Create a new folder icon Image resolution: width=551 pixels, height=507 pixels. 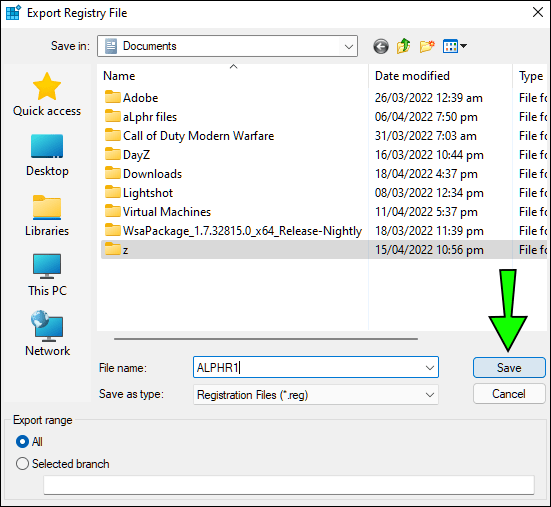(427, 46)
